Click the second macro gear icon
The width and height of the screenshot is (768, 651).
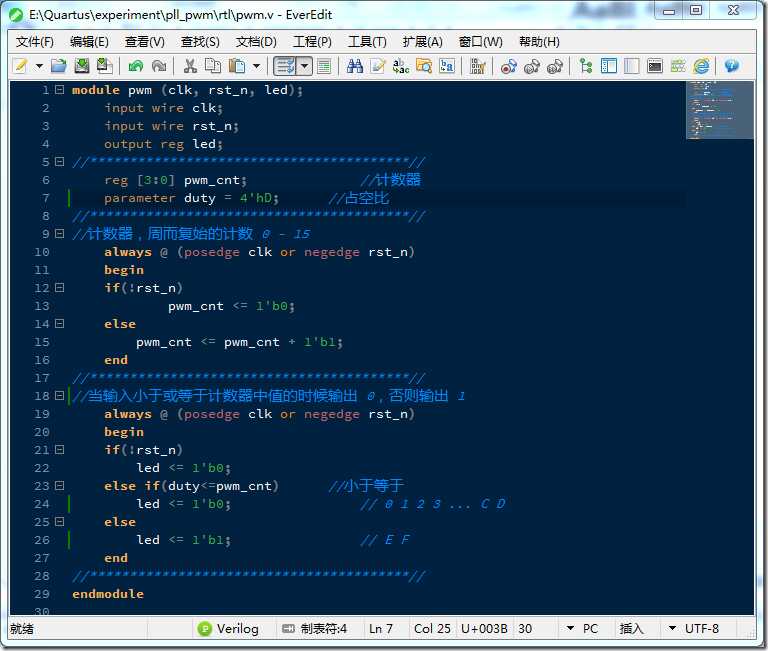click(x=531, y=66)
